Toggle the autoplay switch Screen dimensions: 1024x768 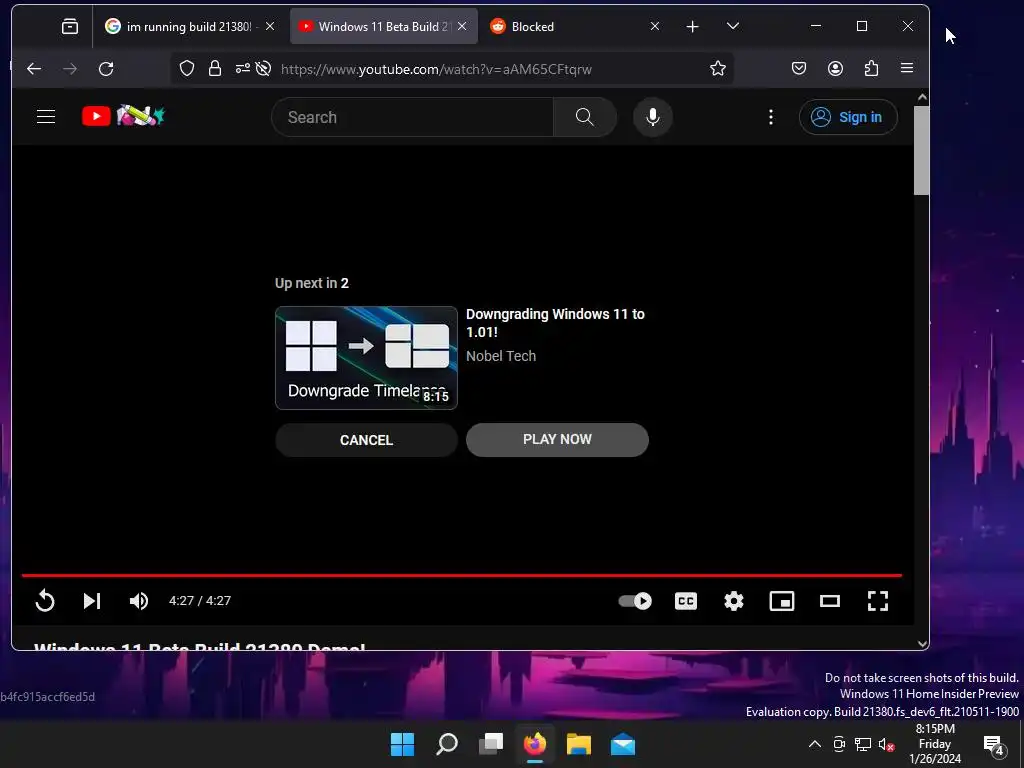(x=635, y=601)
